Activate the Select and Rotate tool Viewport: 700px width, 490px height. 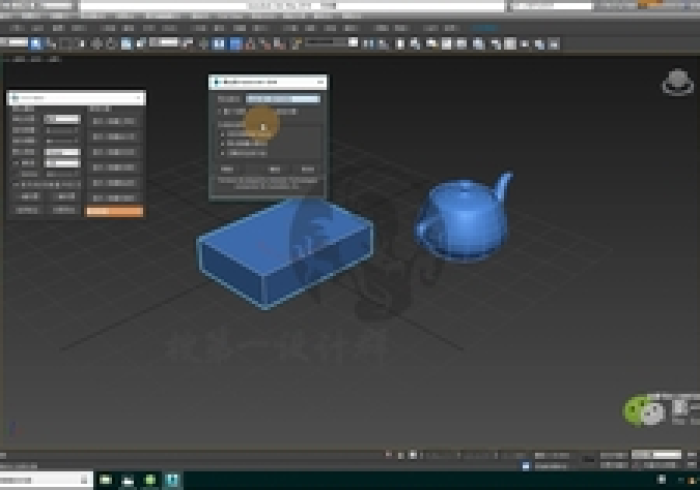pos(109,44)
